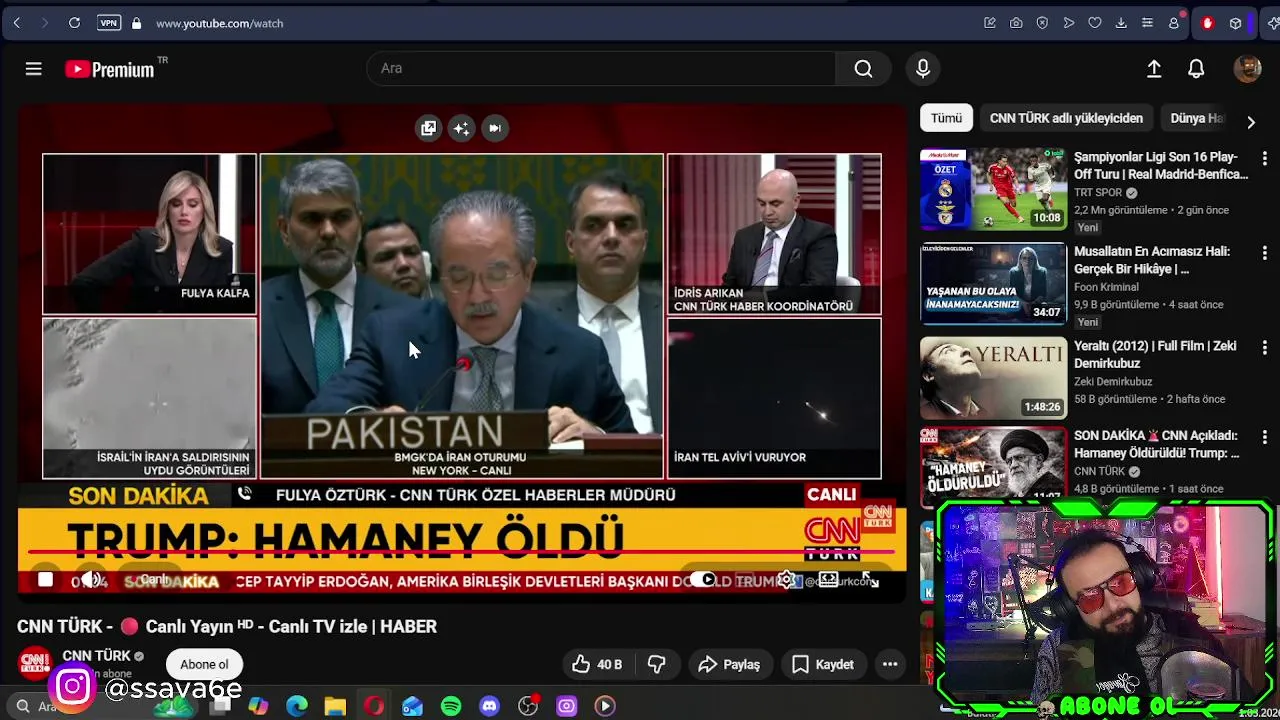Image resolution: width=1280 pixels, height=720 pixels.
Task: Open the upload/create video icon
Action: [1154, 69]
